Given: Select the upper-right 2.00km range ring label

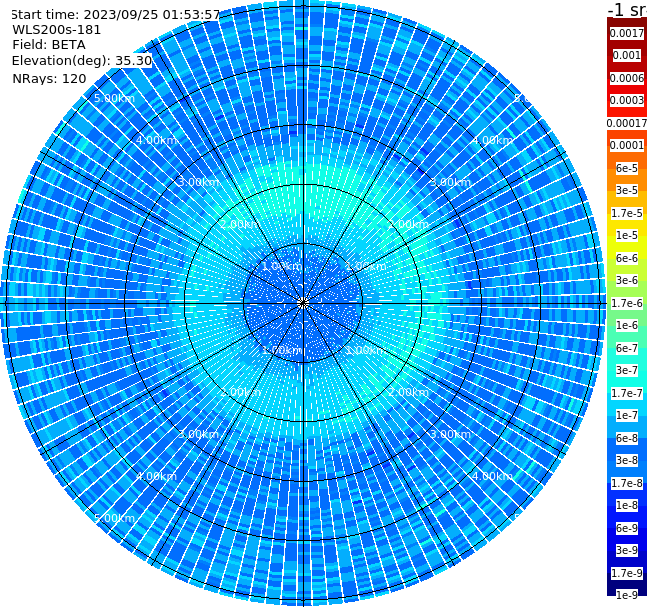Looking at the screenshot, I should [x=408, y=224].
